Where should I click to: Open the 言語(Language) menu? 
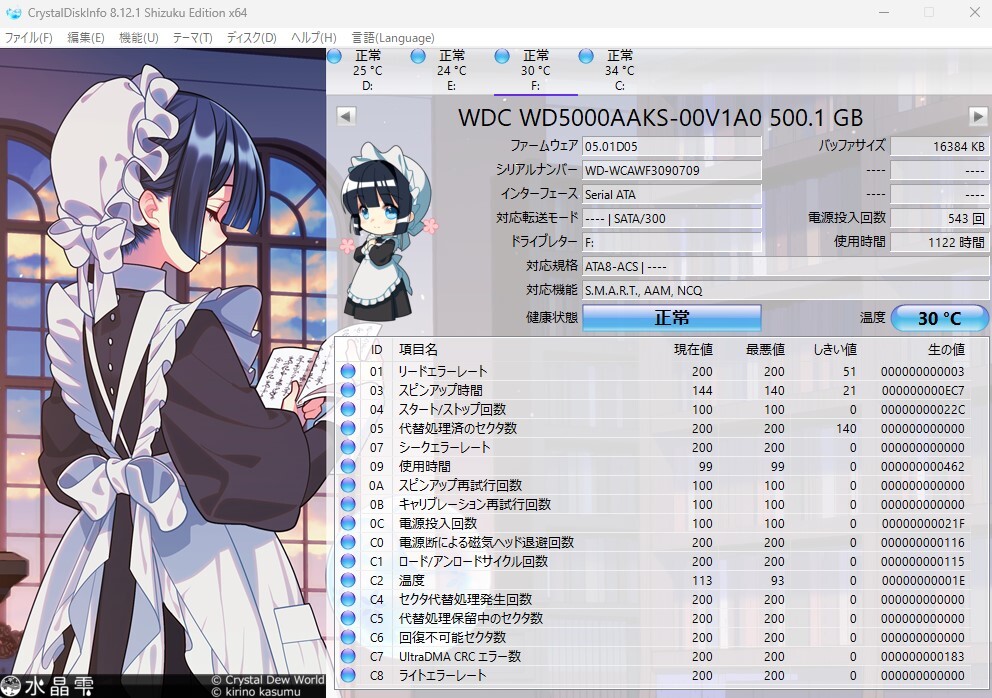point(393,38)
